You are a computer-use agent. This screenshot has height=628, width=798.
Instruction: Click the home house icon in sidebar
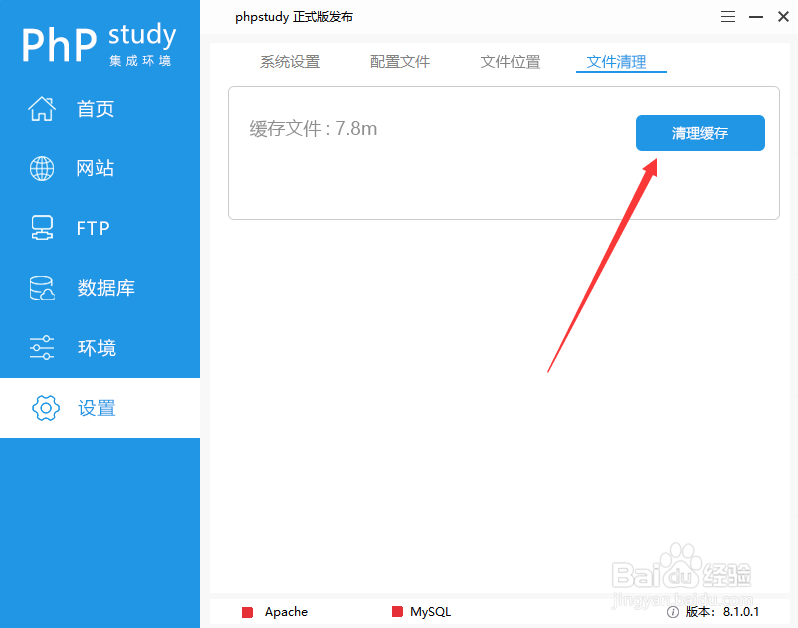[x=42, y=108]
